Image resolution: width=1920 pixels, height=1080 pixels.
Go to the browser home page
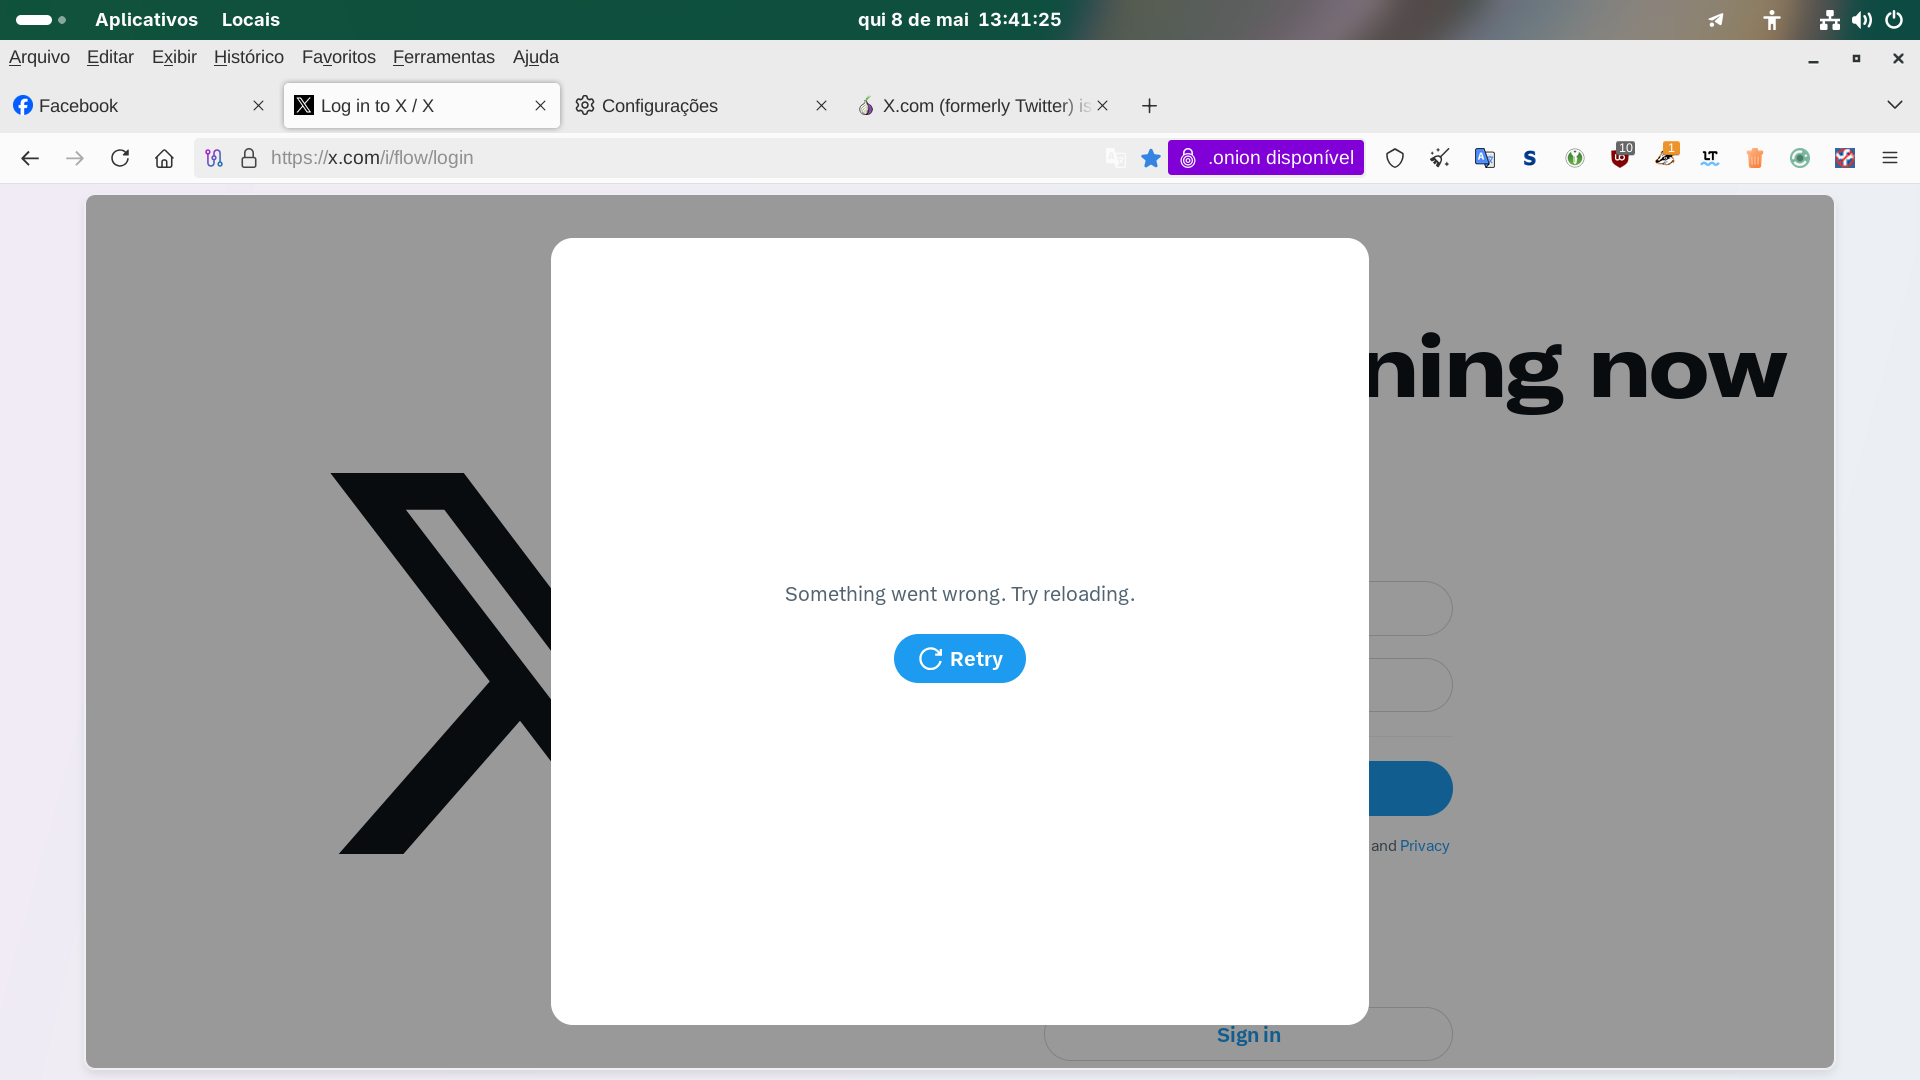(x=164, y=158)
